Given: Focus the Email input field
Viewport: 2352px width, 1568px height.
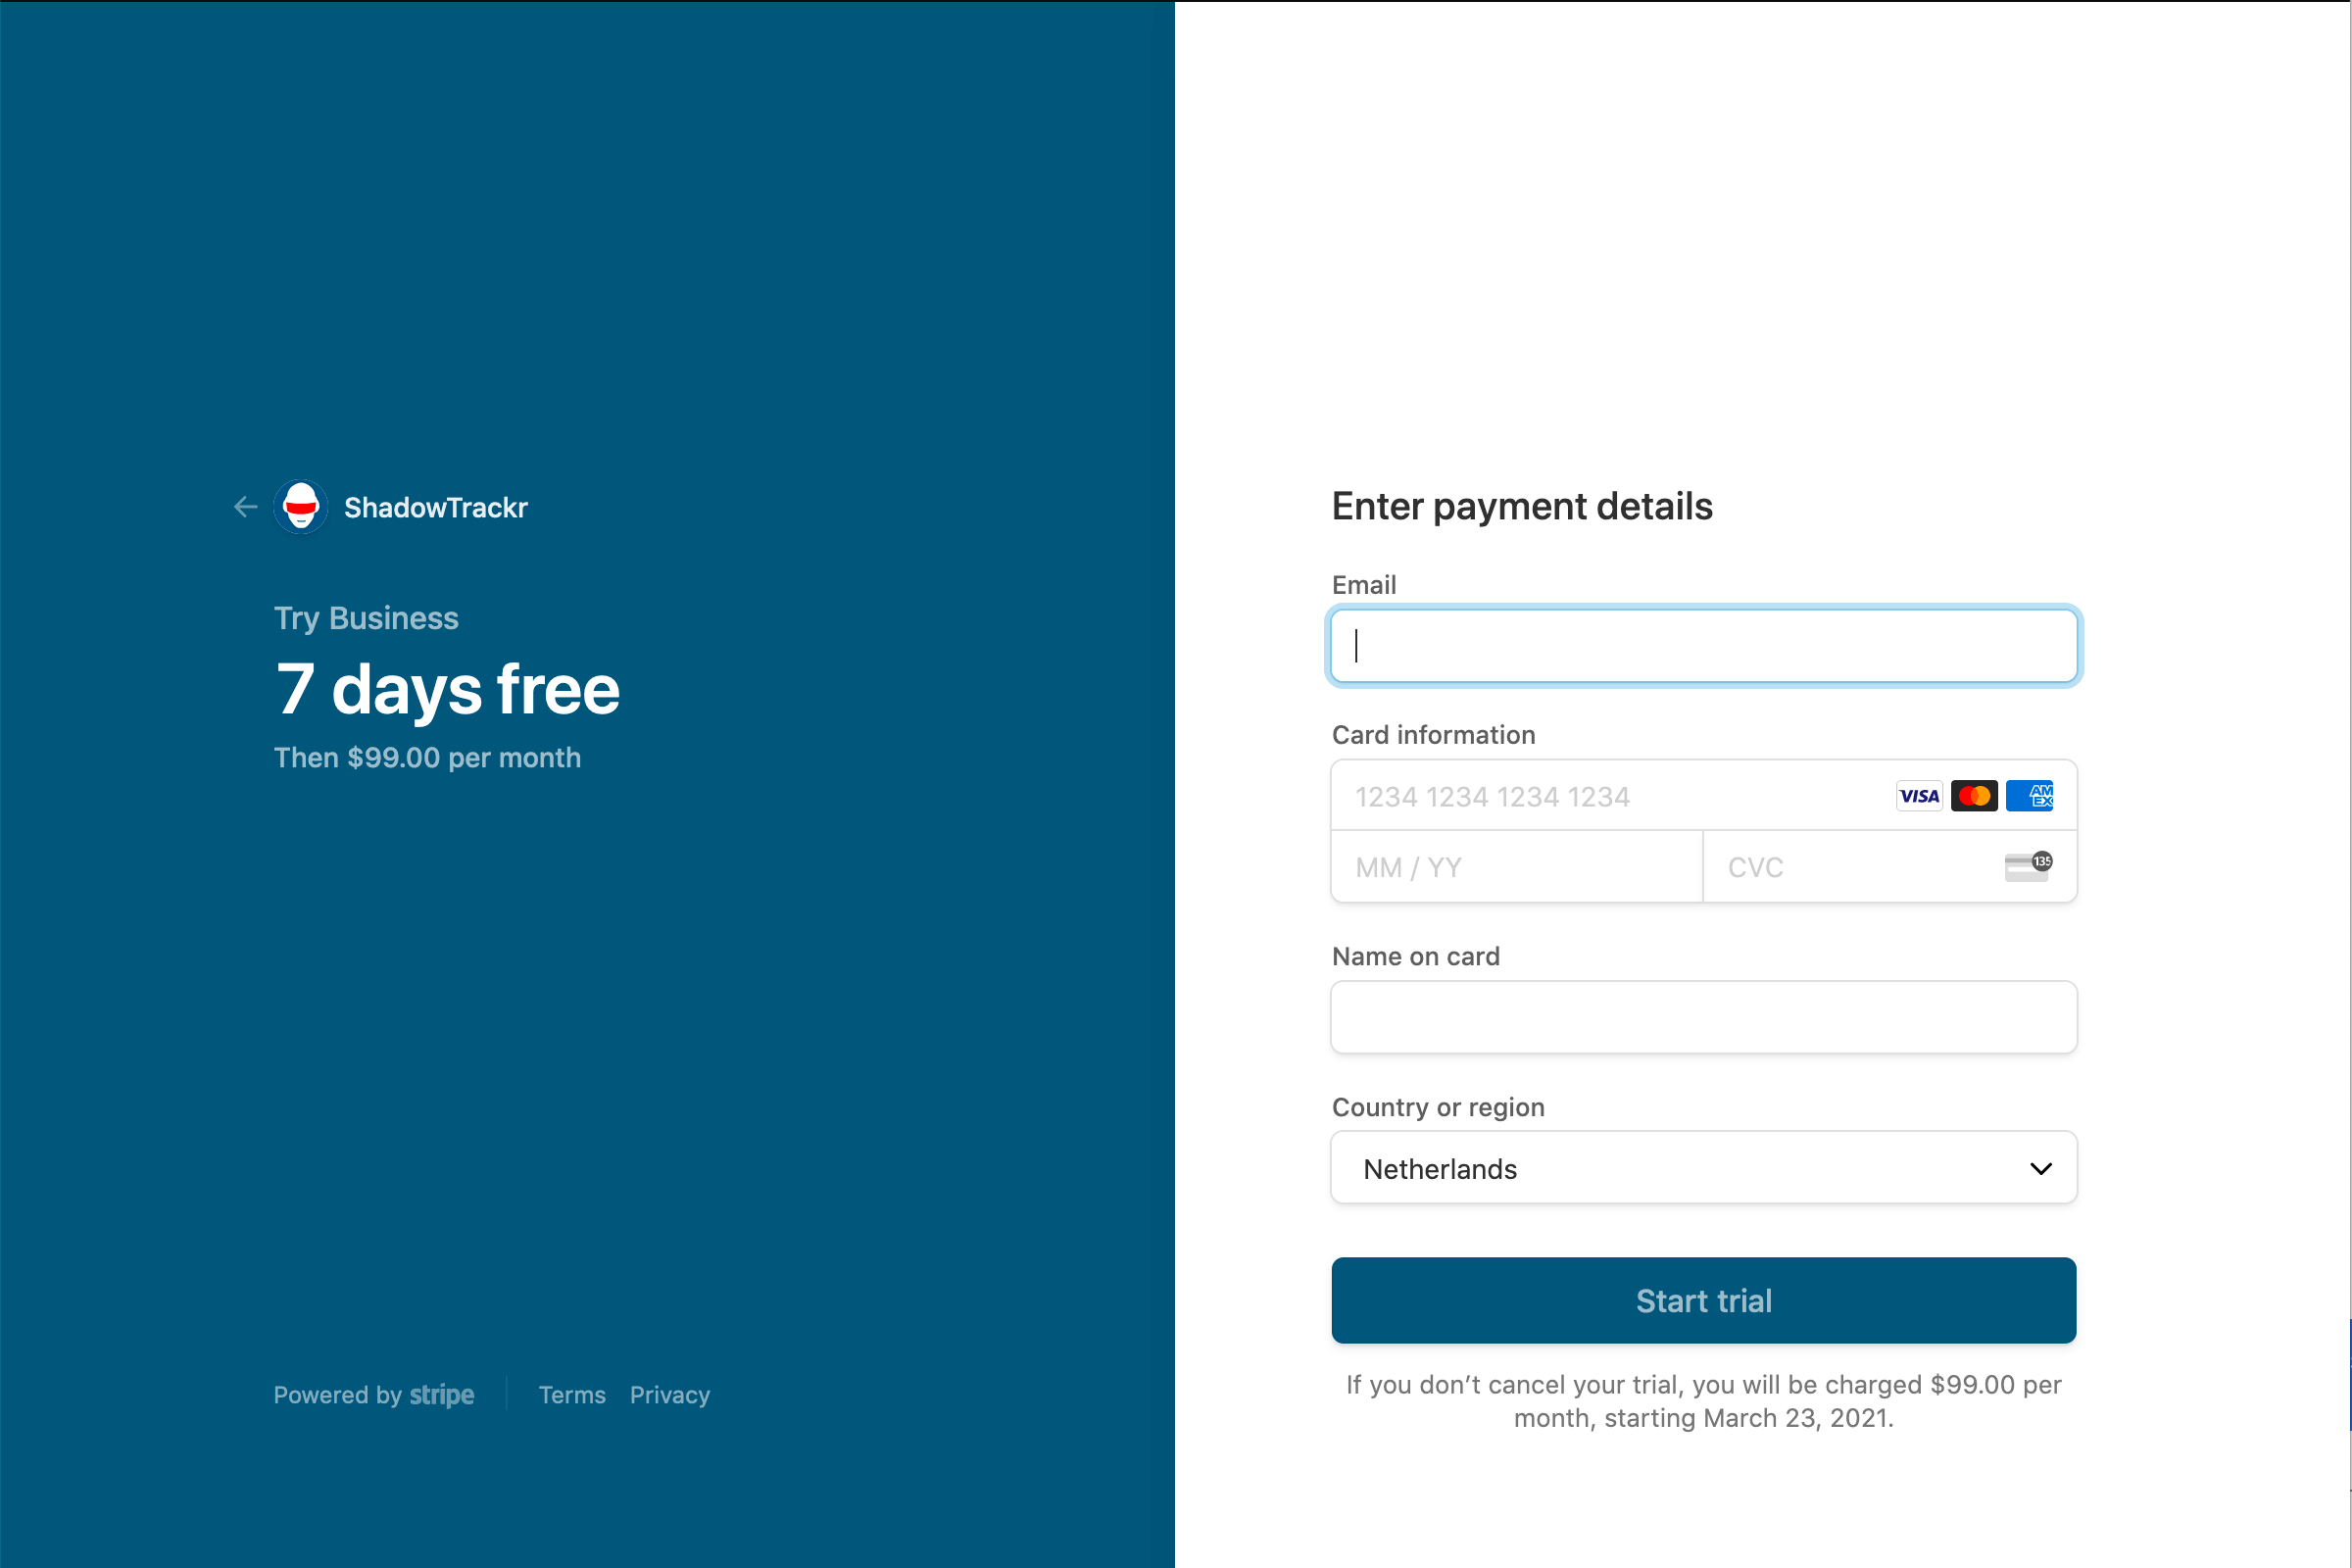Looking at the screenshot, I should pyautogui.click(x=1703, y=646).
